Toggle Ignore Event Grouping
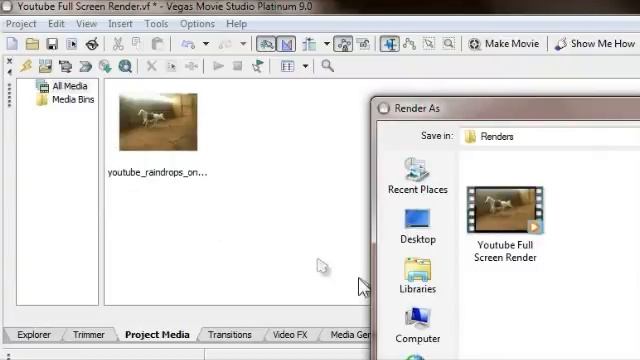640x360 pixels. tap(363, 44)
